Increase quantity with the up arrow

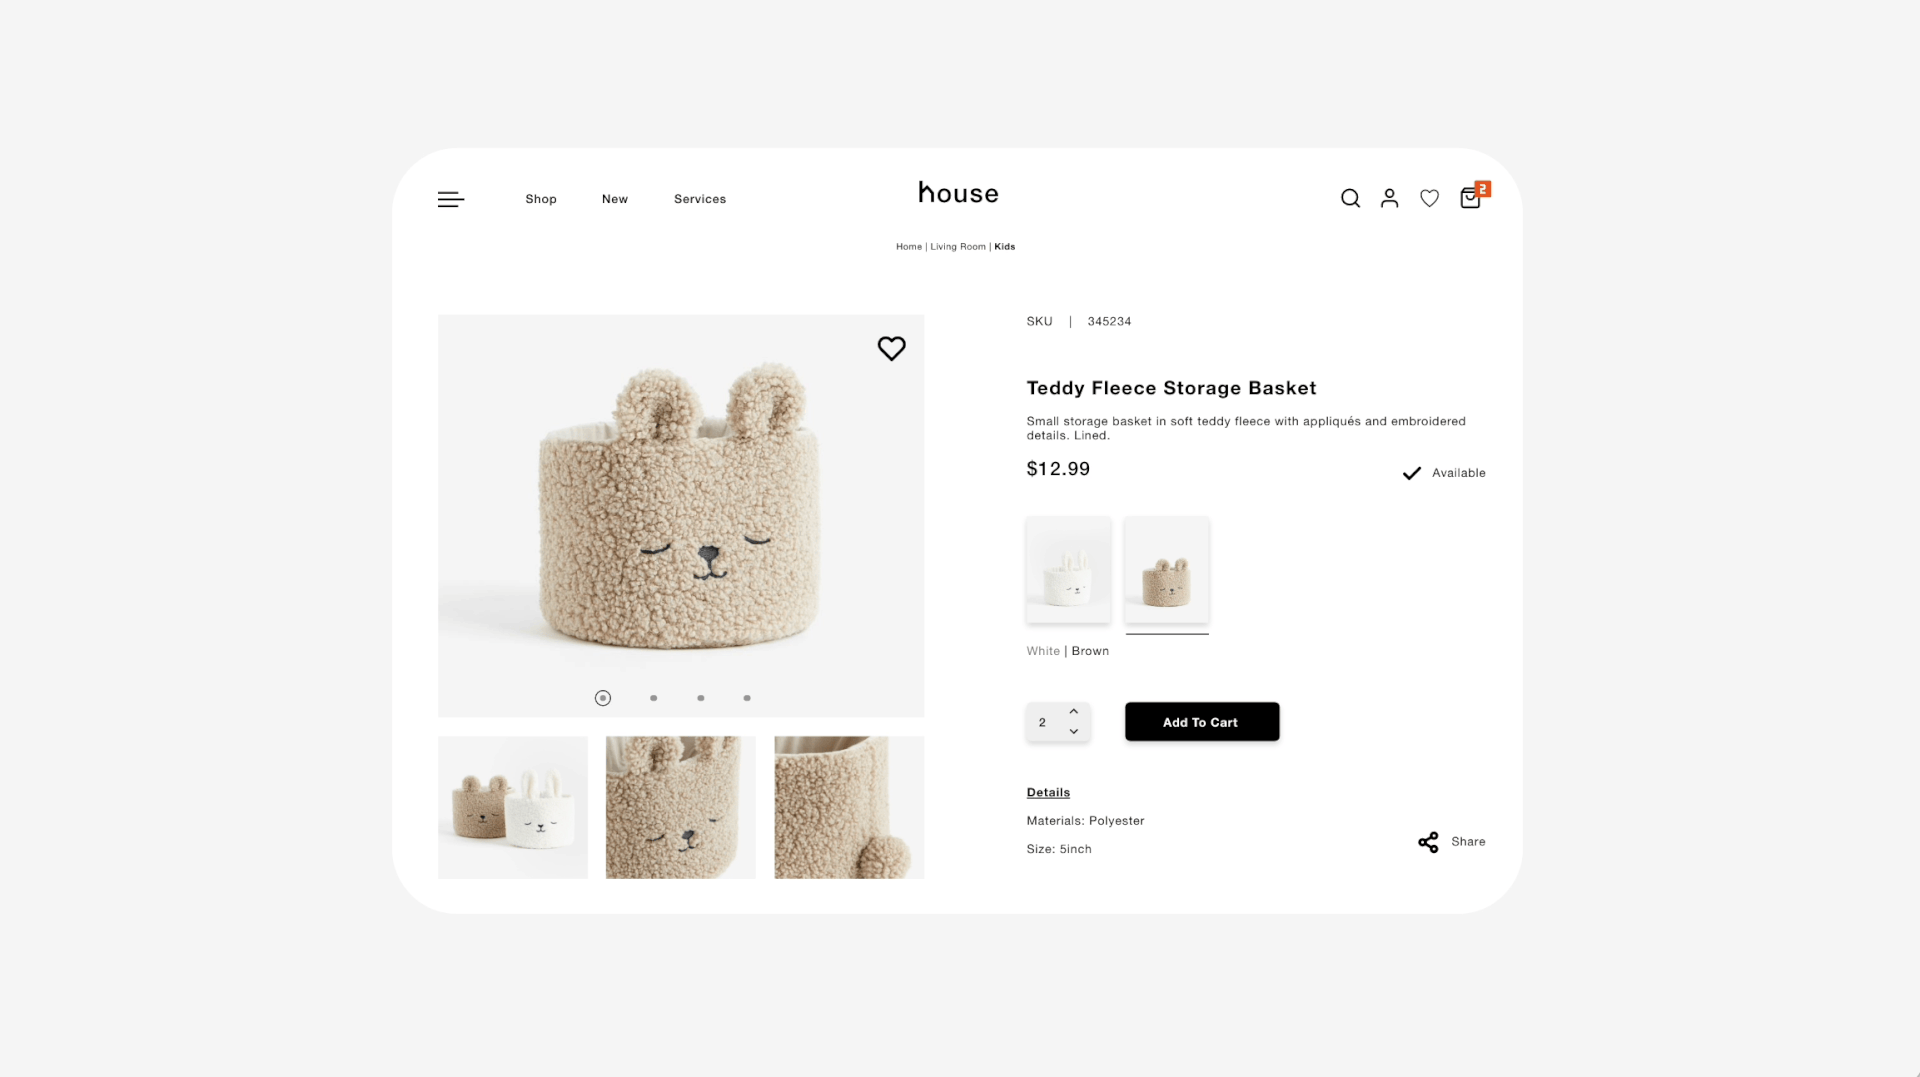1074,712
